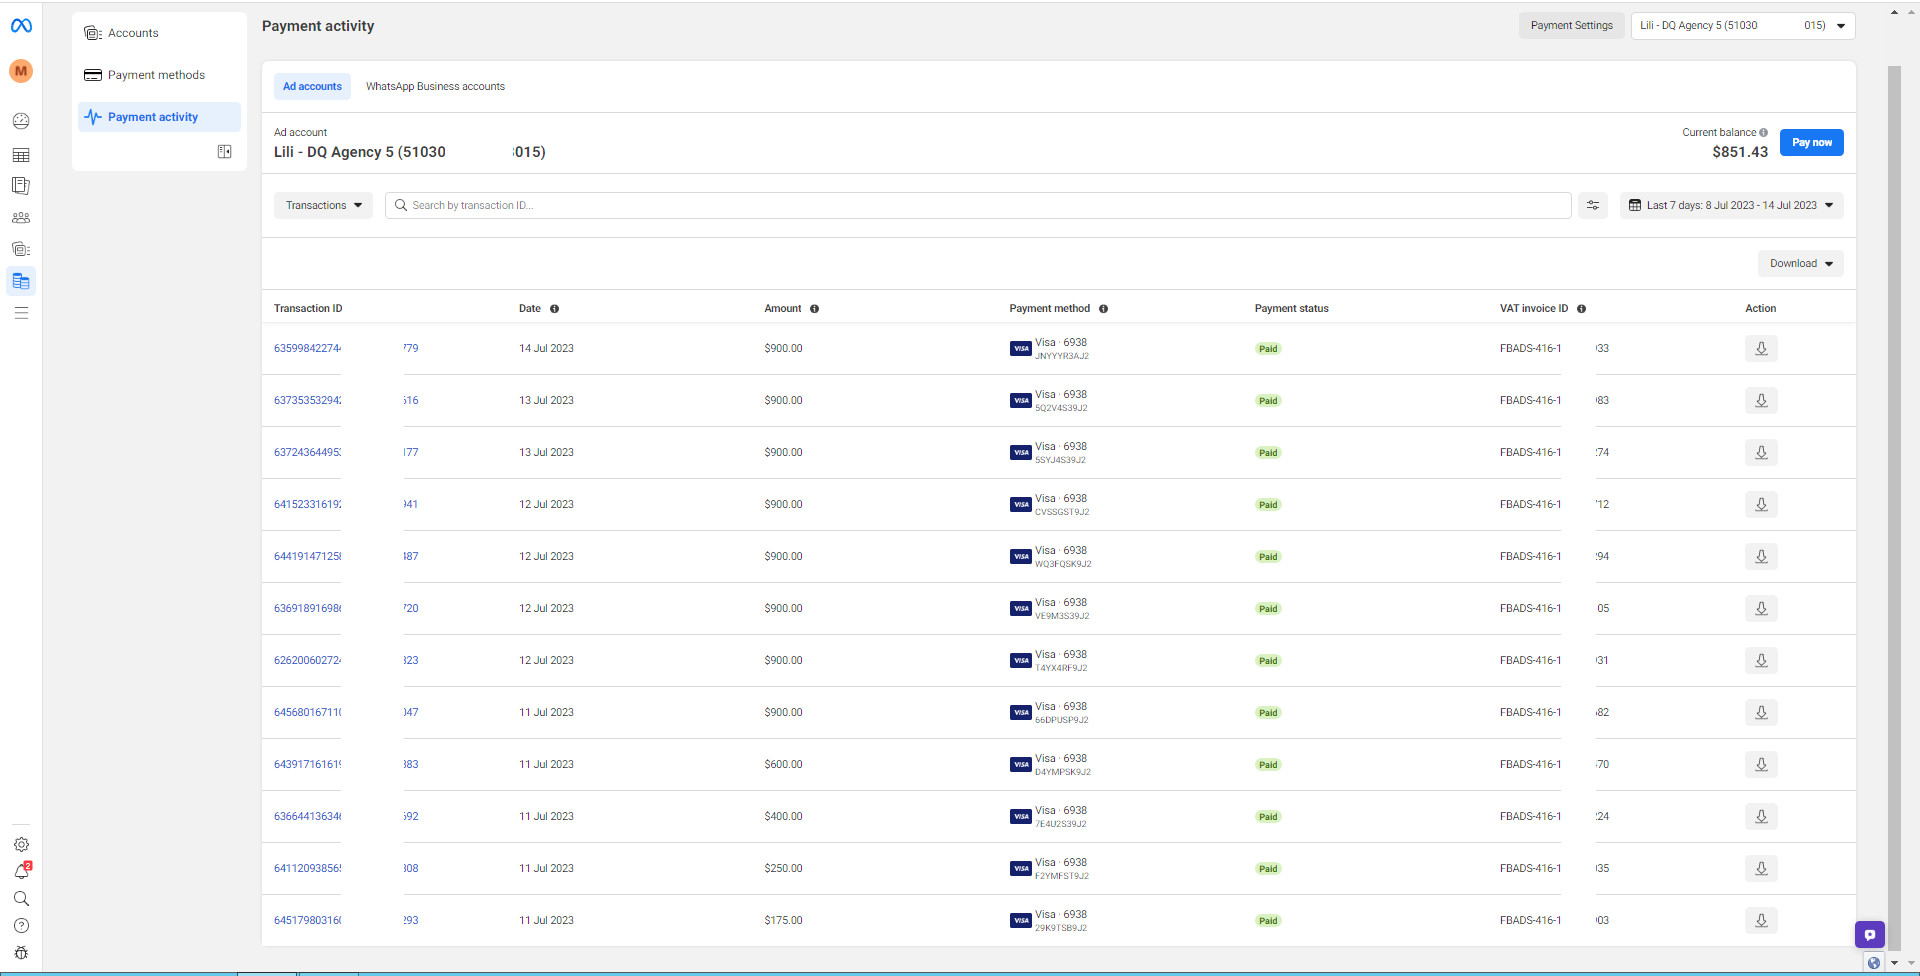The width and height of the screenshot is (1920, 976).
Task: Switch to the Ad accounts tab
Action: tap(312, 86)
